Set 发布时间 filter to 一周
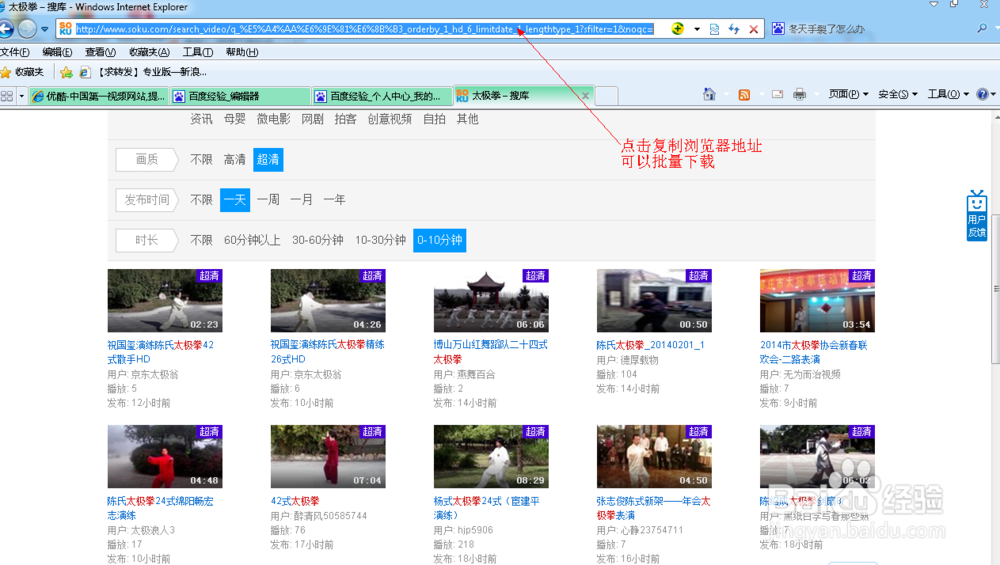This screenshot has width=1000, height=565. [268, 200]
